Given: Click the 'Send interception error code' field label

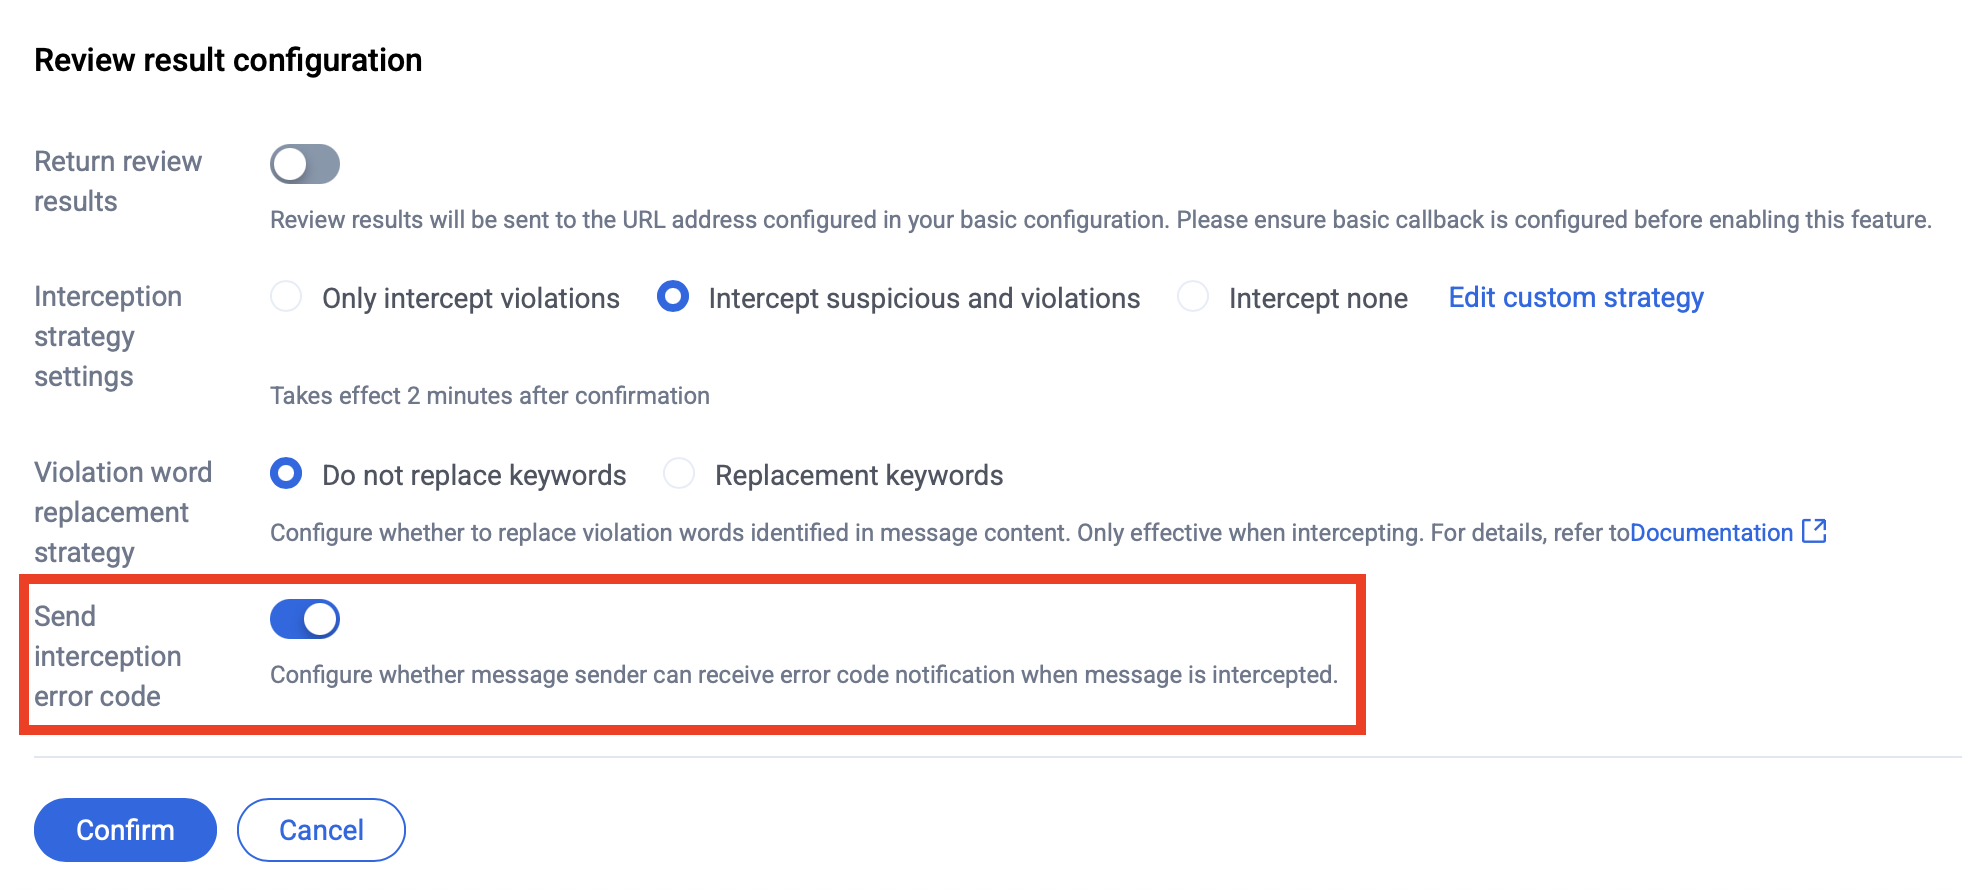Looking at the screenshot, I should (108, 656).
